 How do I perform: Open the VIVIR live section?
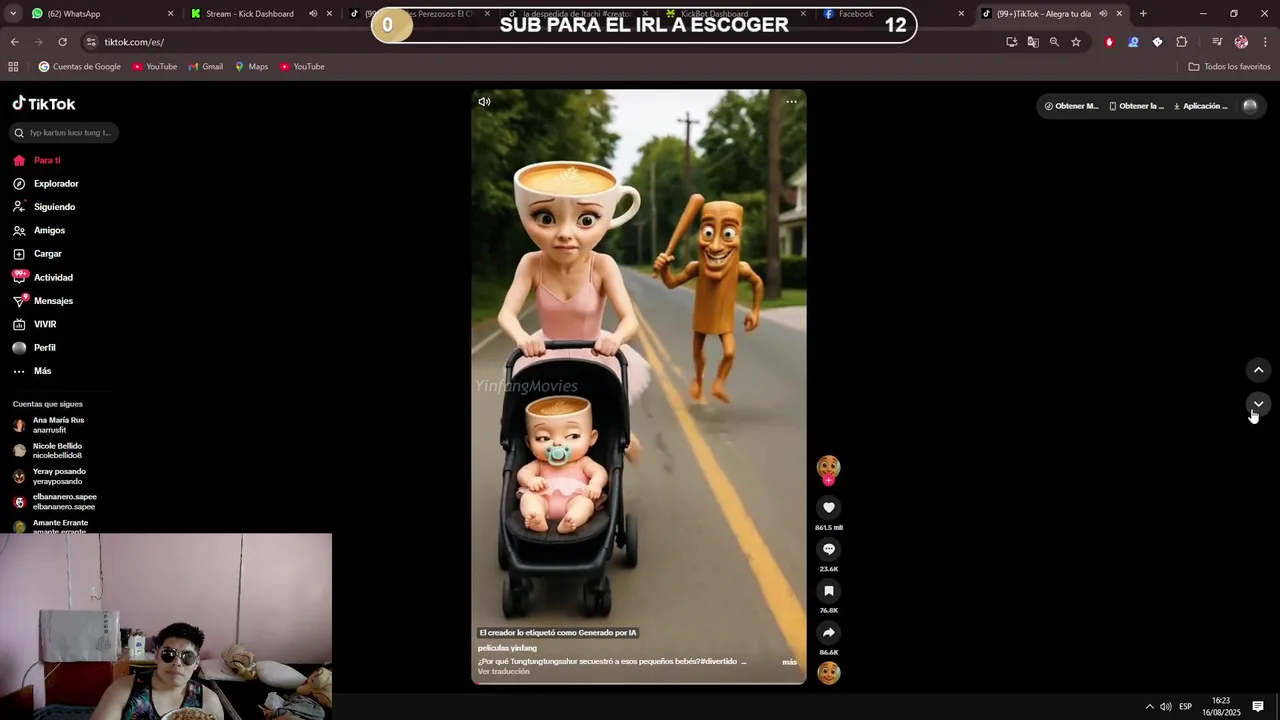pyautogui.click(x=35, y=324)
